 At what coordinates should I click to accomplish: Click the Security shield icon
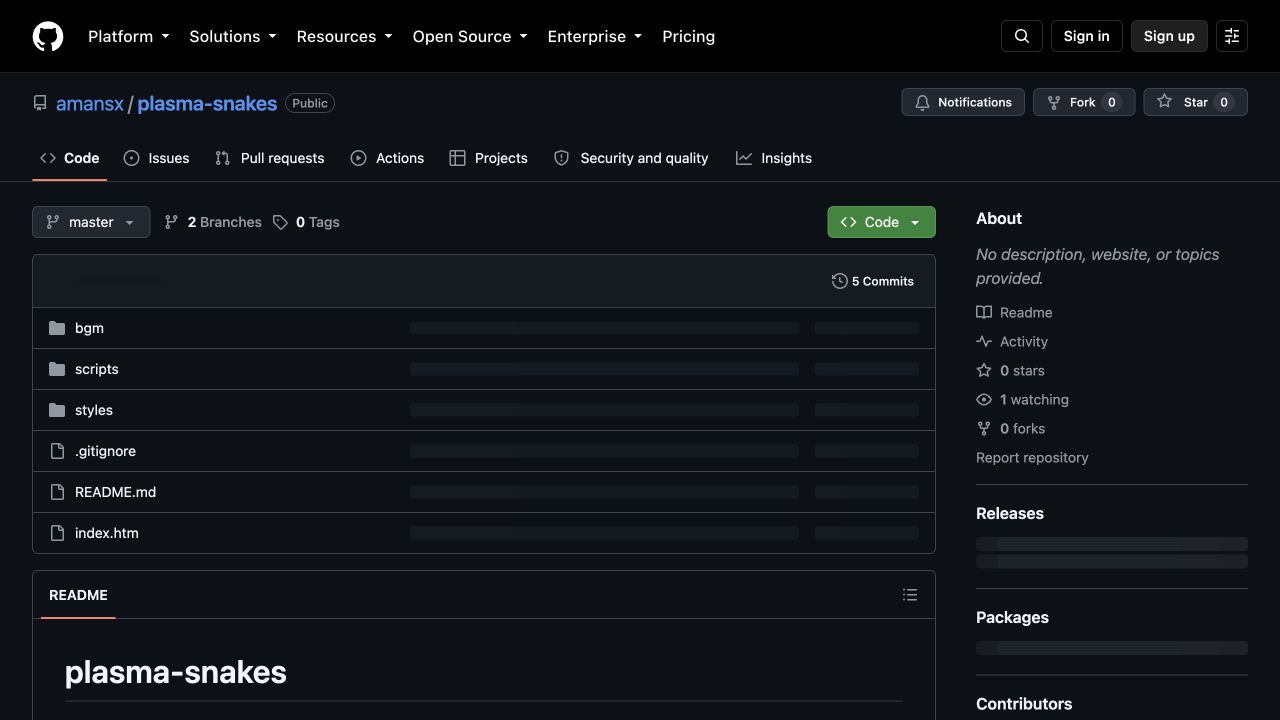[x=562, y=158]
